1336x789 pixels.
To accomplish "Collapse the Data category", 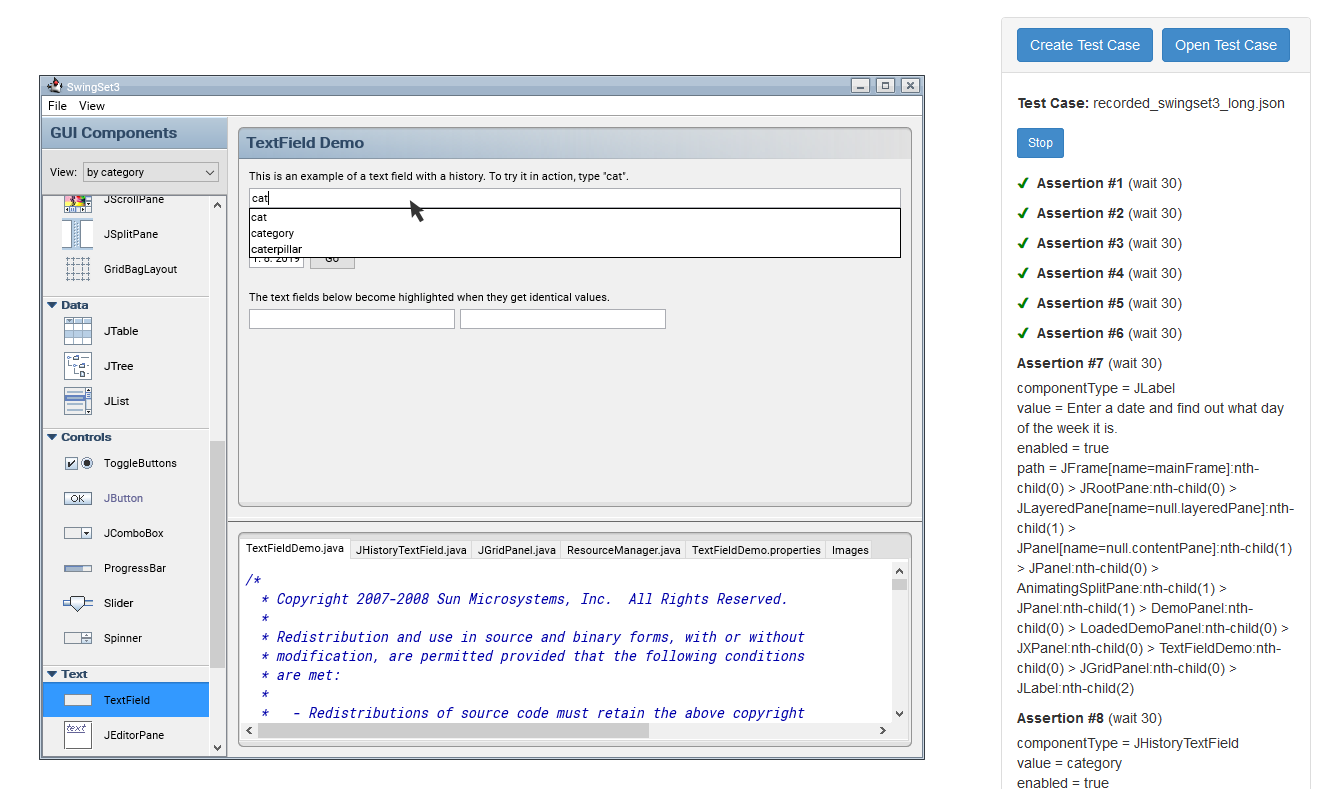I will coord(52,305).
